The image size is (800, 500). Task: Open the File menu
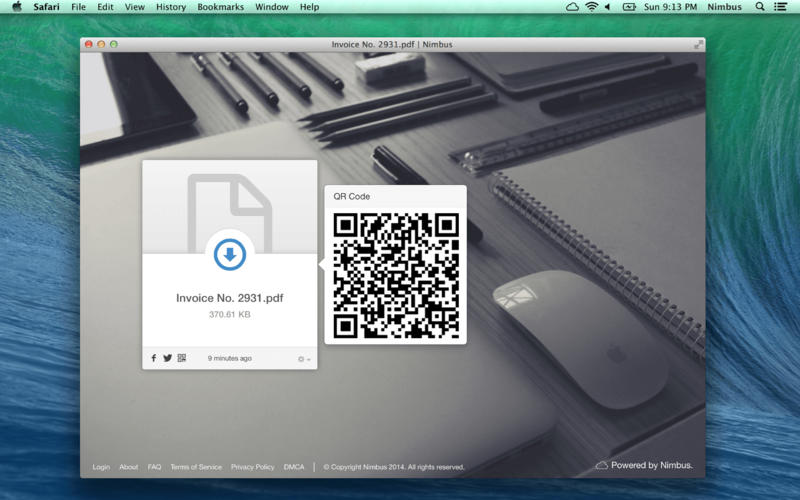[x=79, y=7]
